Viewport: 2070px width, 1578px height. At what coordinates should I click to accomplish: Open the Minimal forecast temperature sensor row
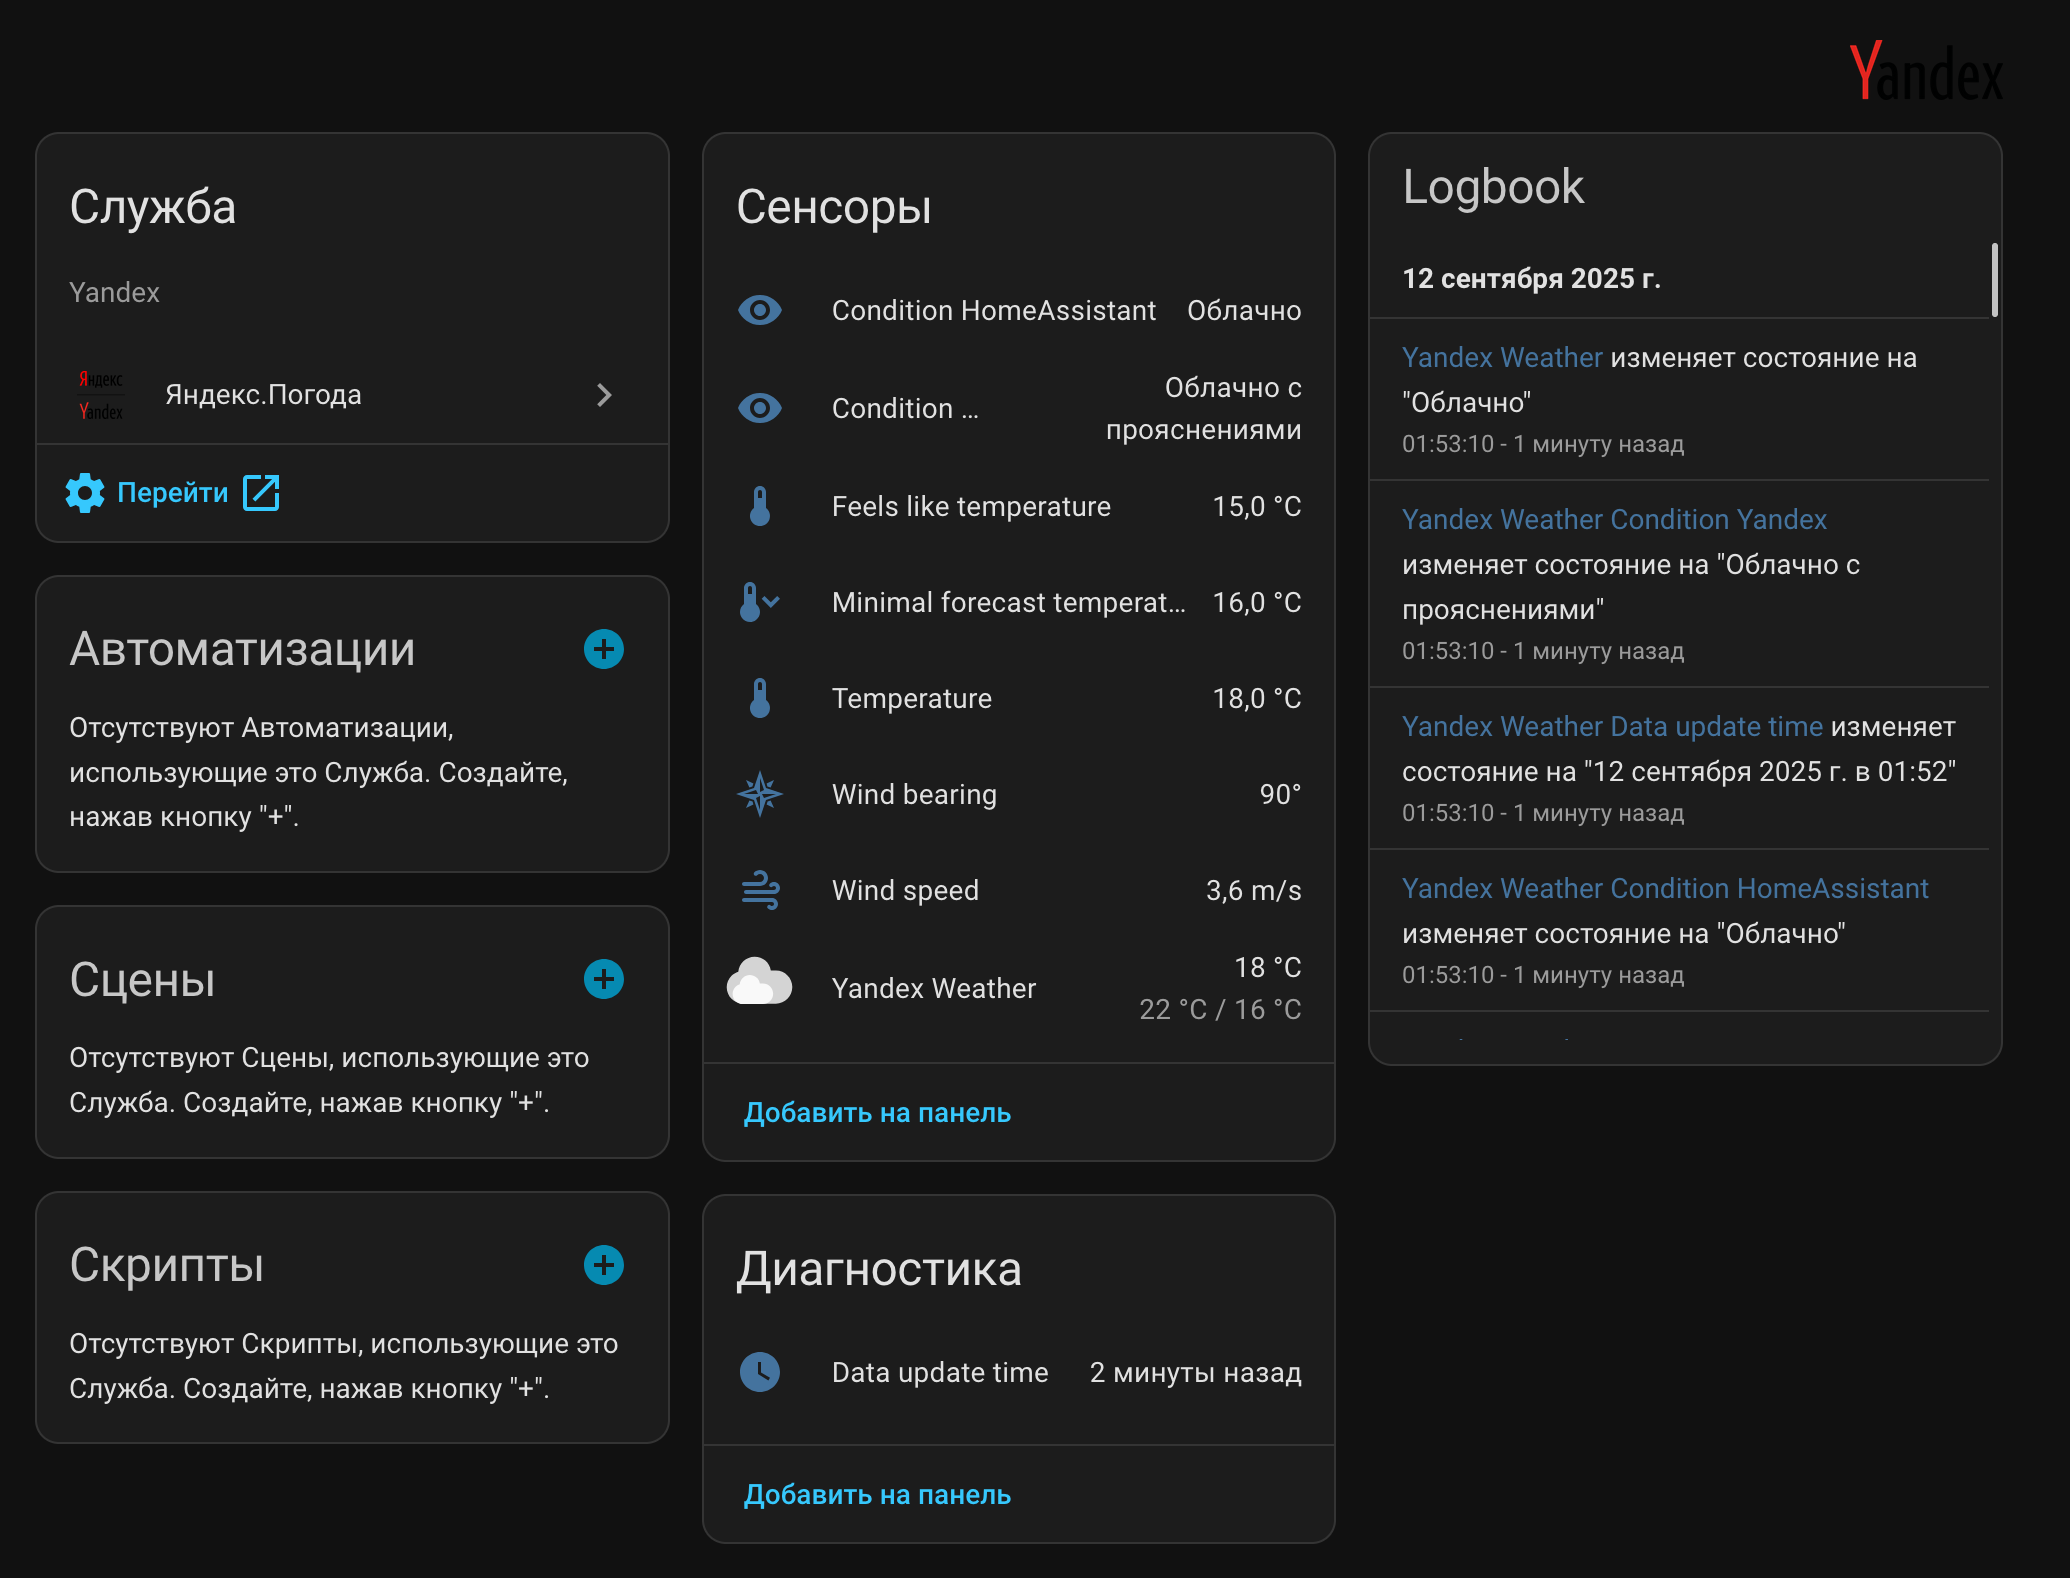[x=1008, y=602]
